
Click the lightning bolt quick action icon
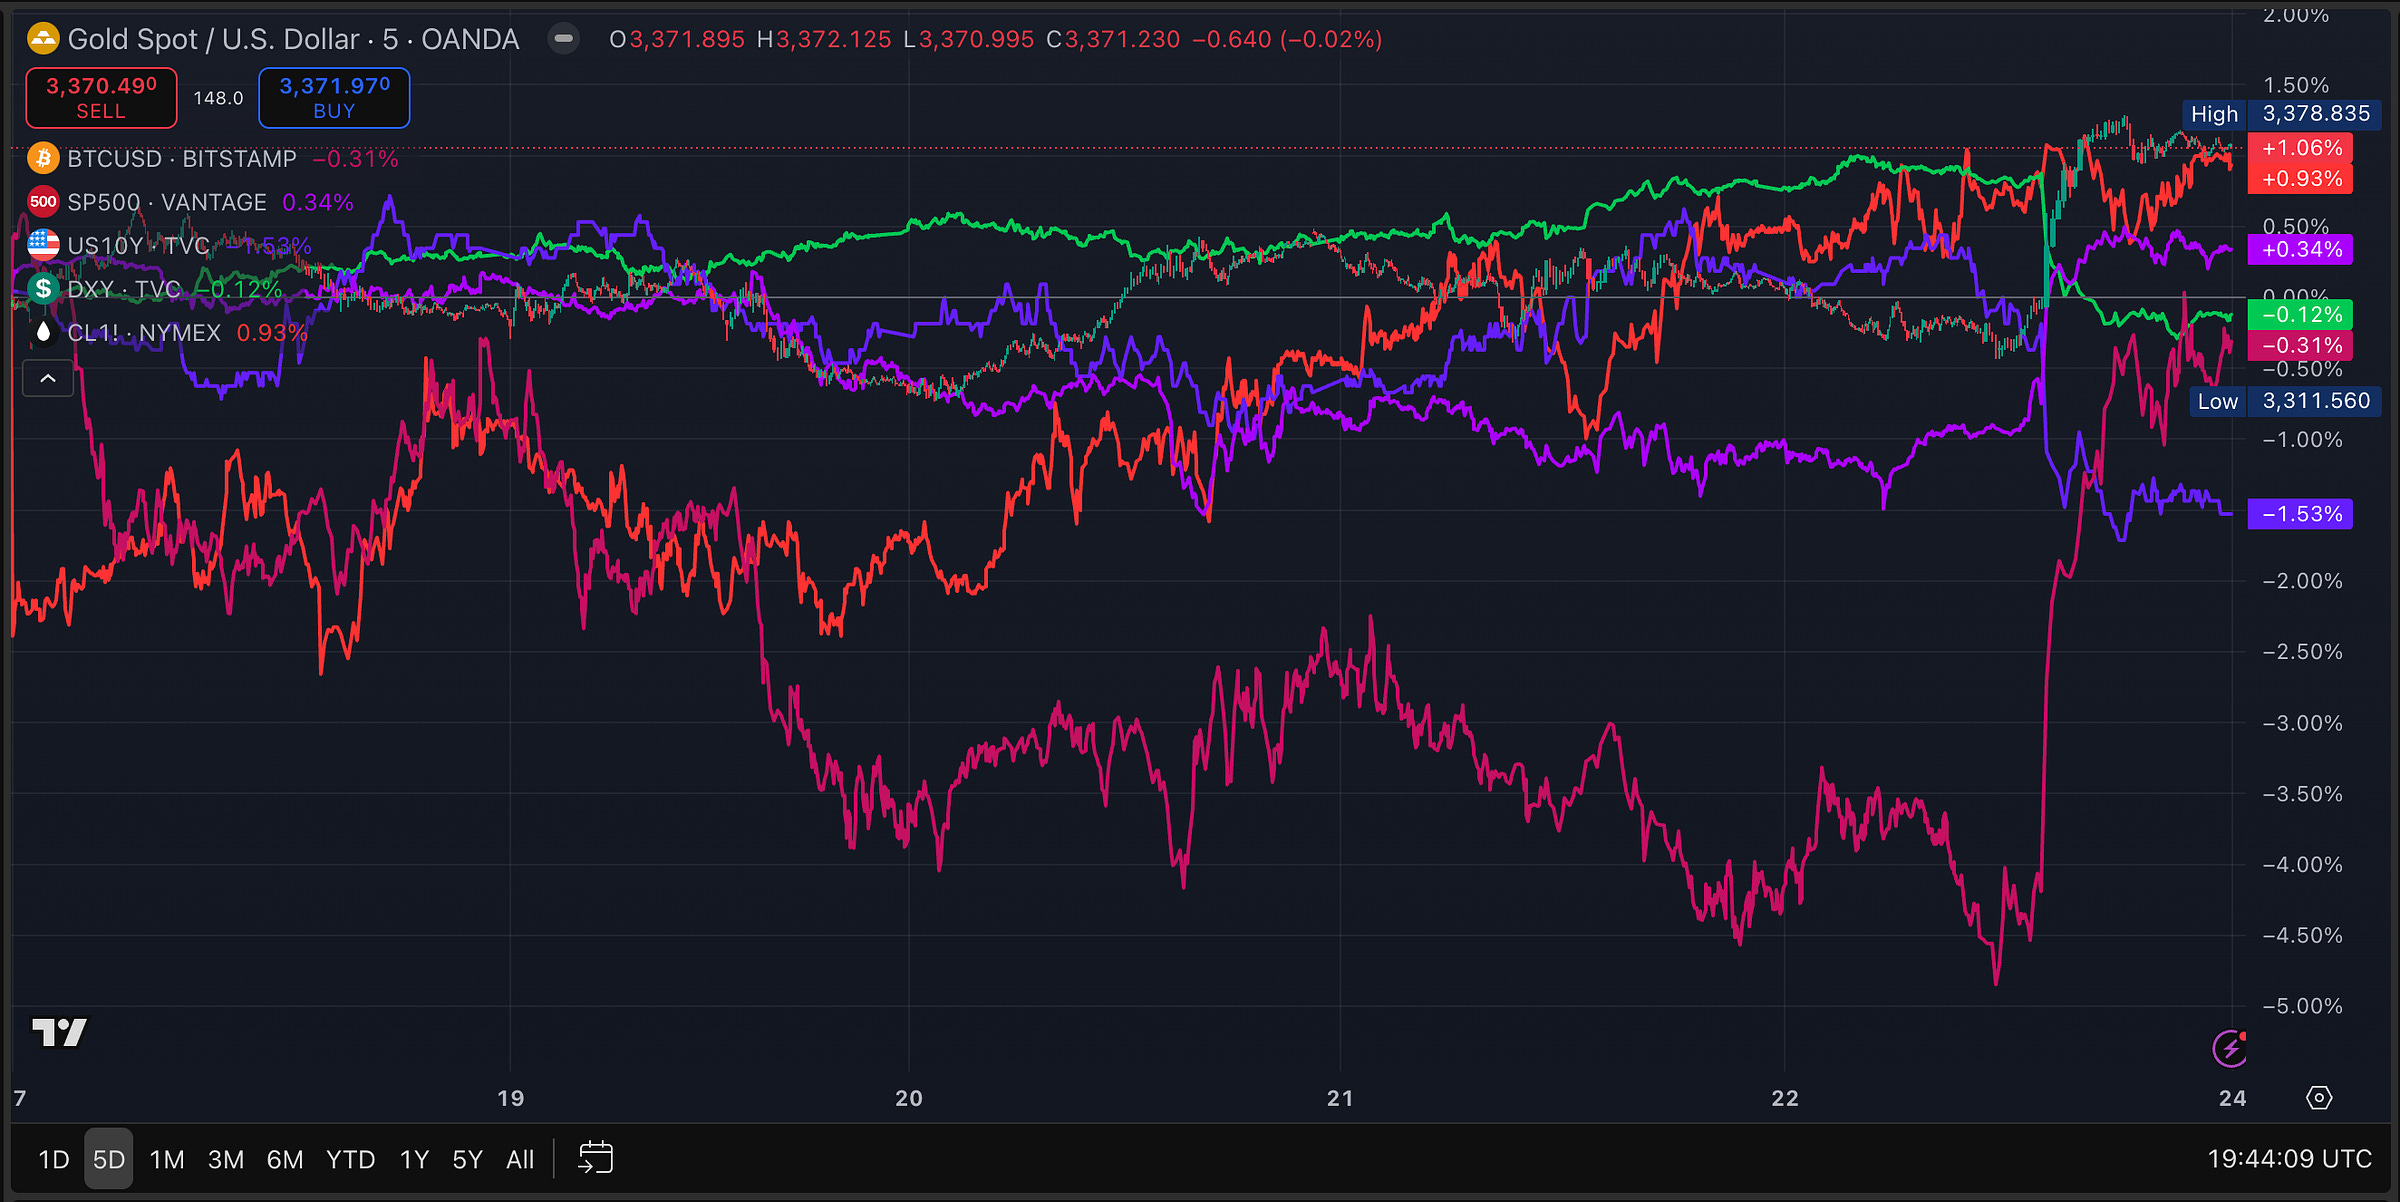tap(2229, 1048)
